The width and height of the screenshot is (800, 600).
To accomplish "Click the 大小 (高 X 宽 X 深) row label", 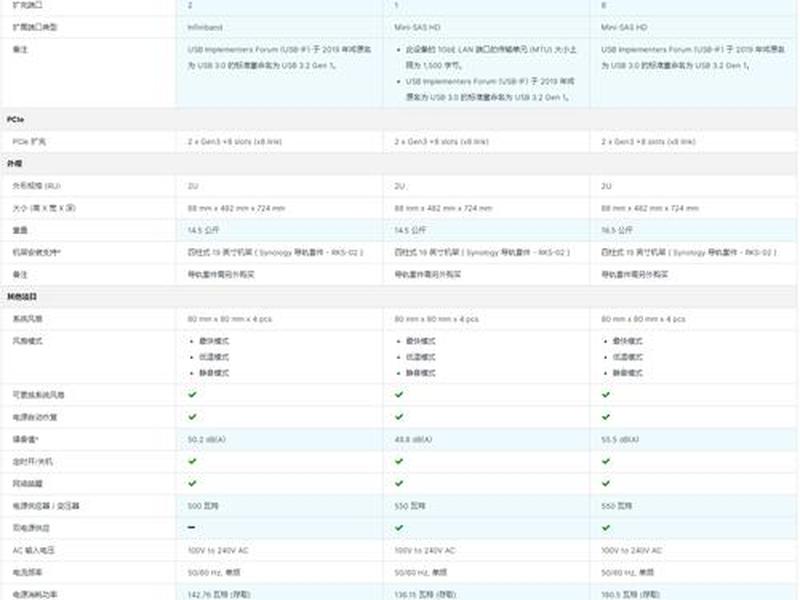I will point(44,208).
